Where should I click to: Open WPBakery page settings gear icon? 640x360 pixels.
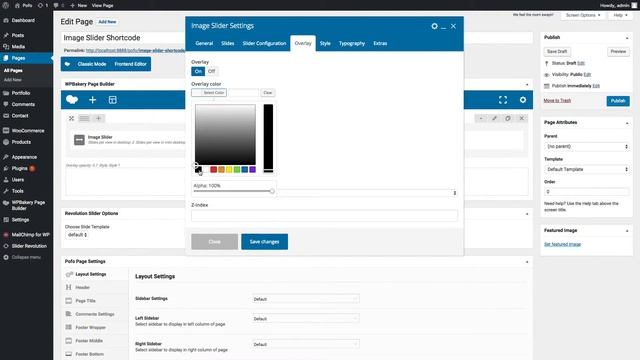click(523, 100)
